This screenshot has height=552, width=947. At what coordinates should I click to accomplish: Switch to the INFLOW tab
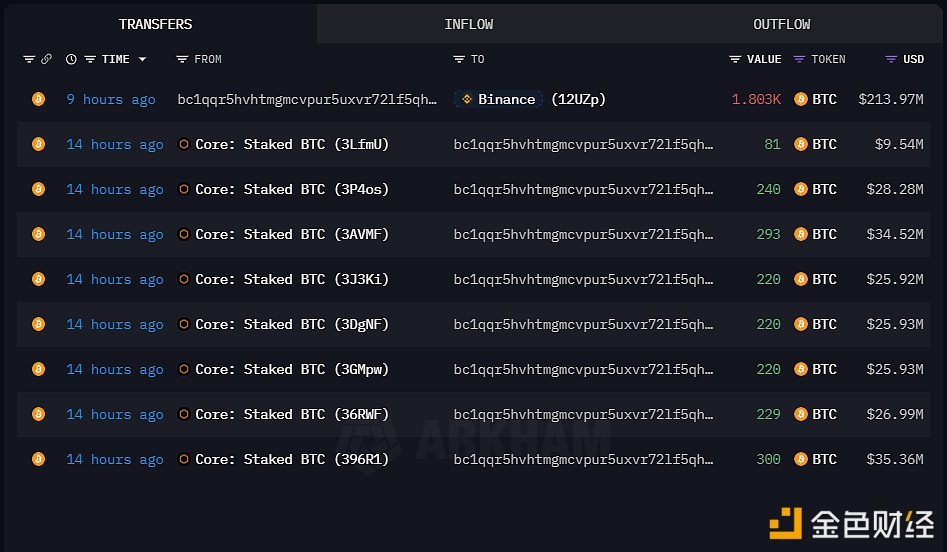tap(469, 24)
